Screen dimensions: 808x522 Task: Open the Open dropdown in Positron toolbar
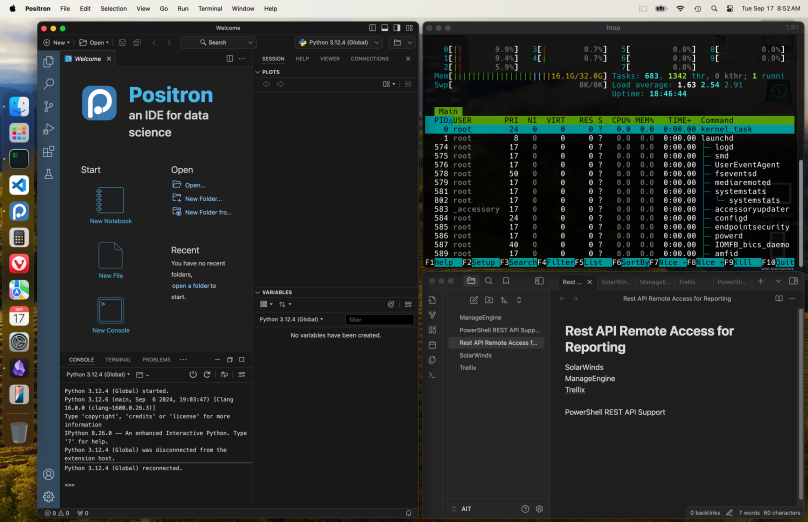(x=94, y=43)
